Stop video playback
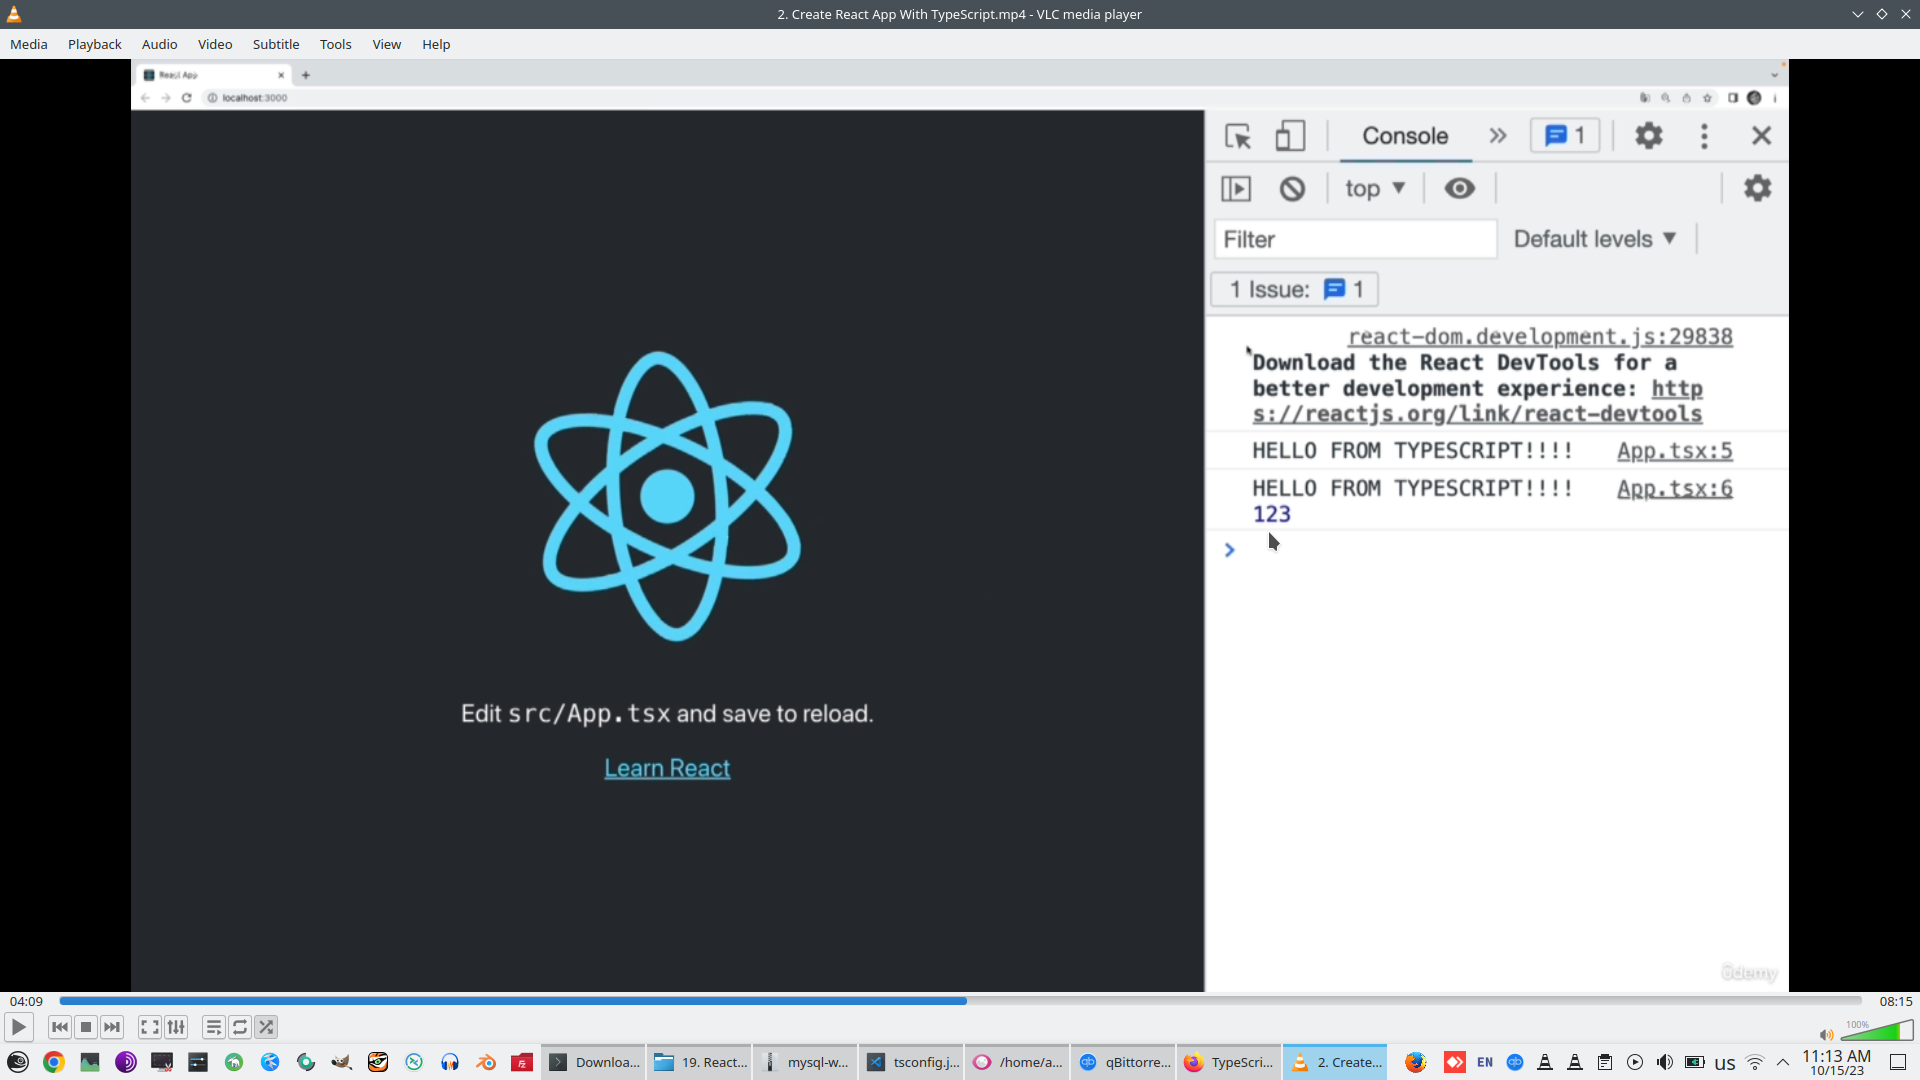This screenshot has width=1920, height=1080. (86, 1027)
